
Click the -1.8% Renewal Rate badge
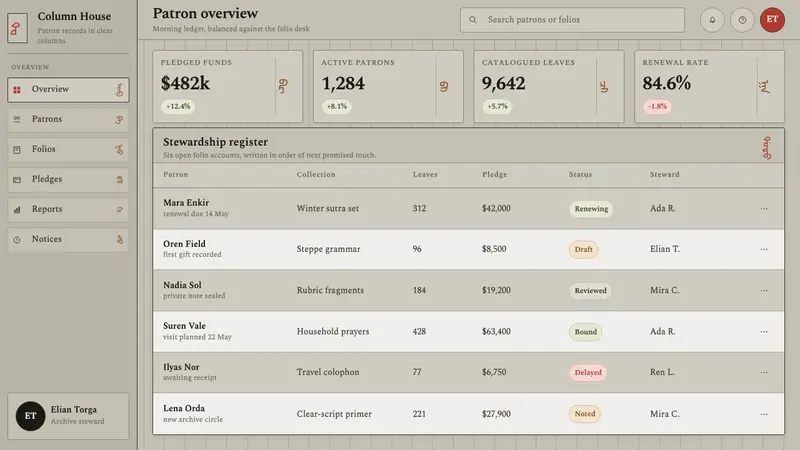point(657,106)
